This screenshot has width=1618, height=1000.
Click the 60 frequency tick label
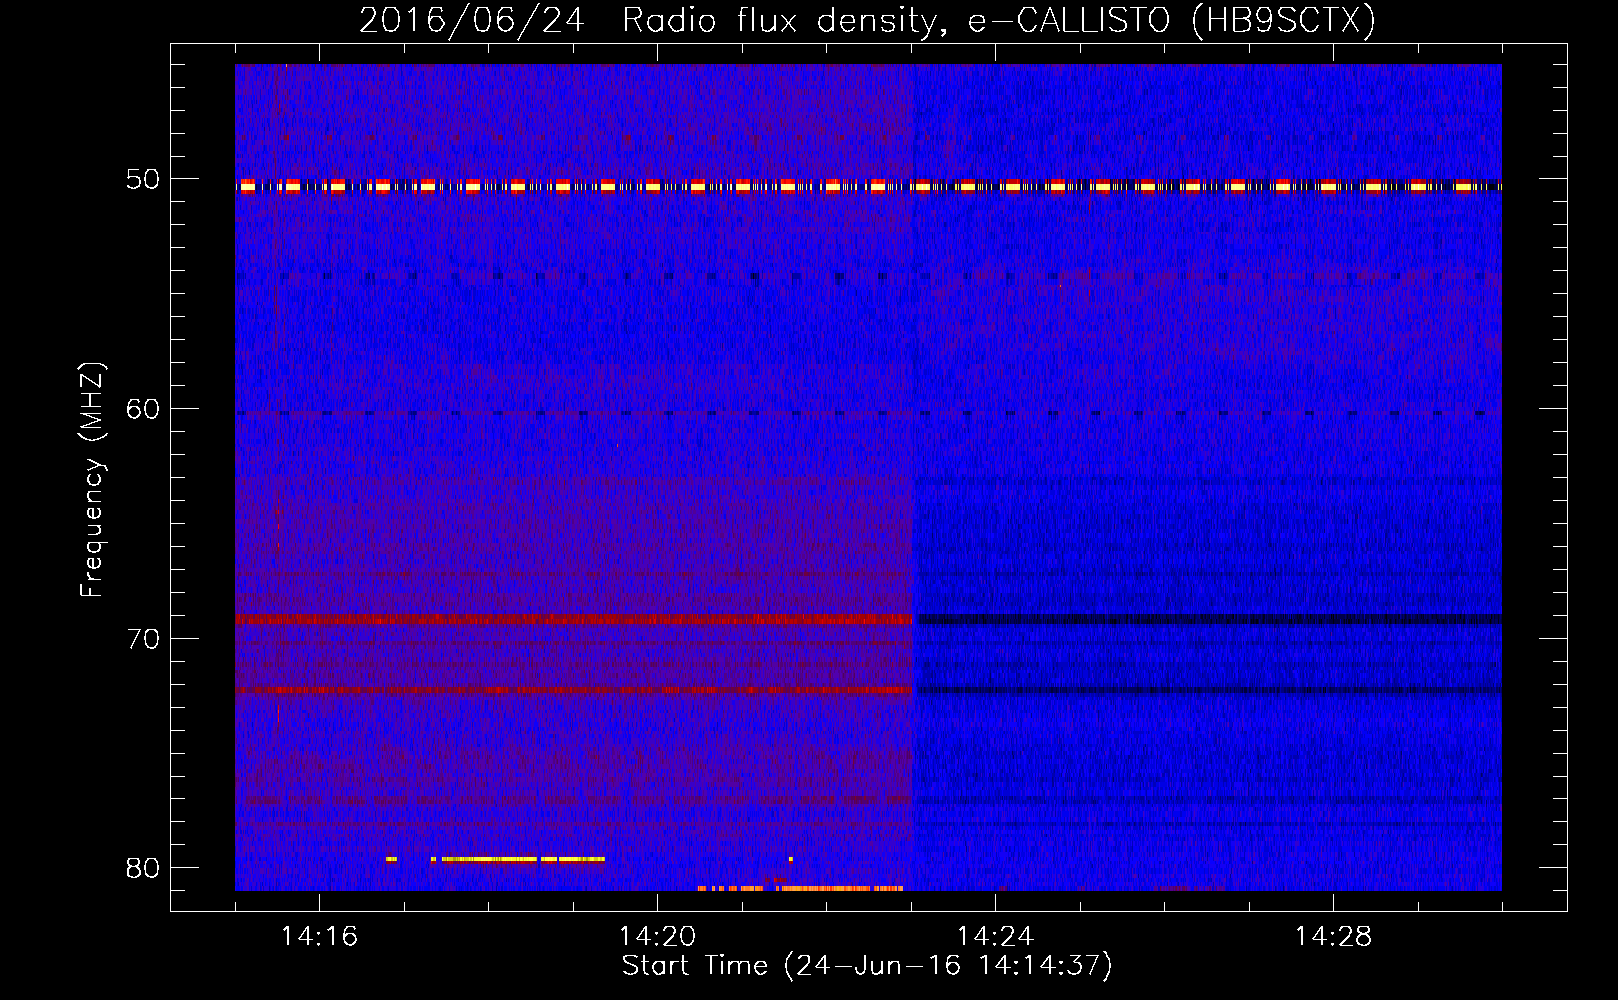tap(142, 409)
